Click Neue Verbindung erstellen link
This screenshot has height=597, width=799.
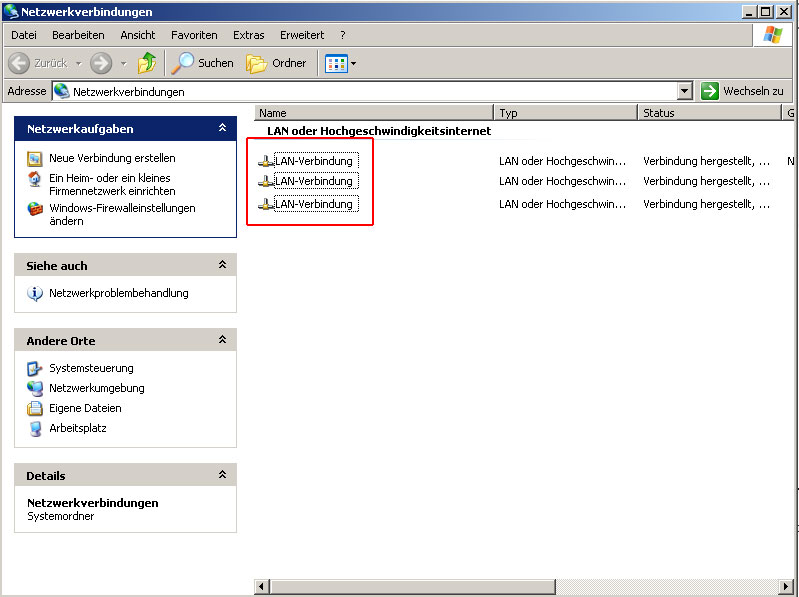(x=112, y=158)
